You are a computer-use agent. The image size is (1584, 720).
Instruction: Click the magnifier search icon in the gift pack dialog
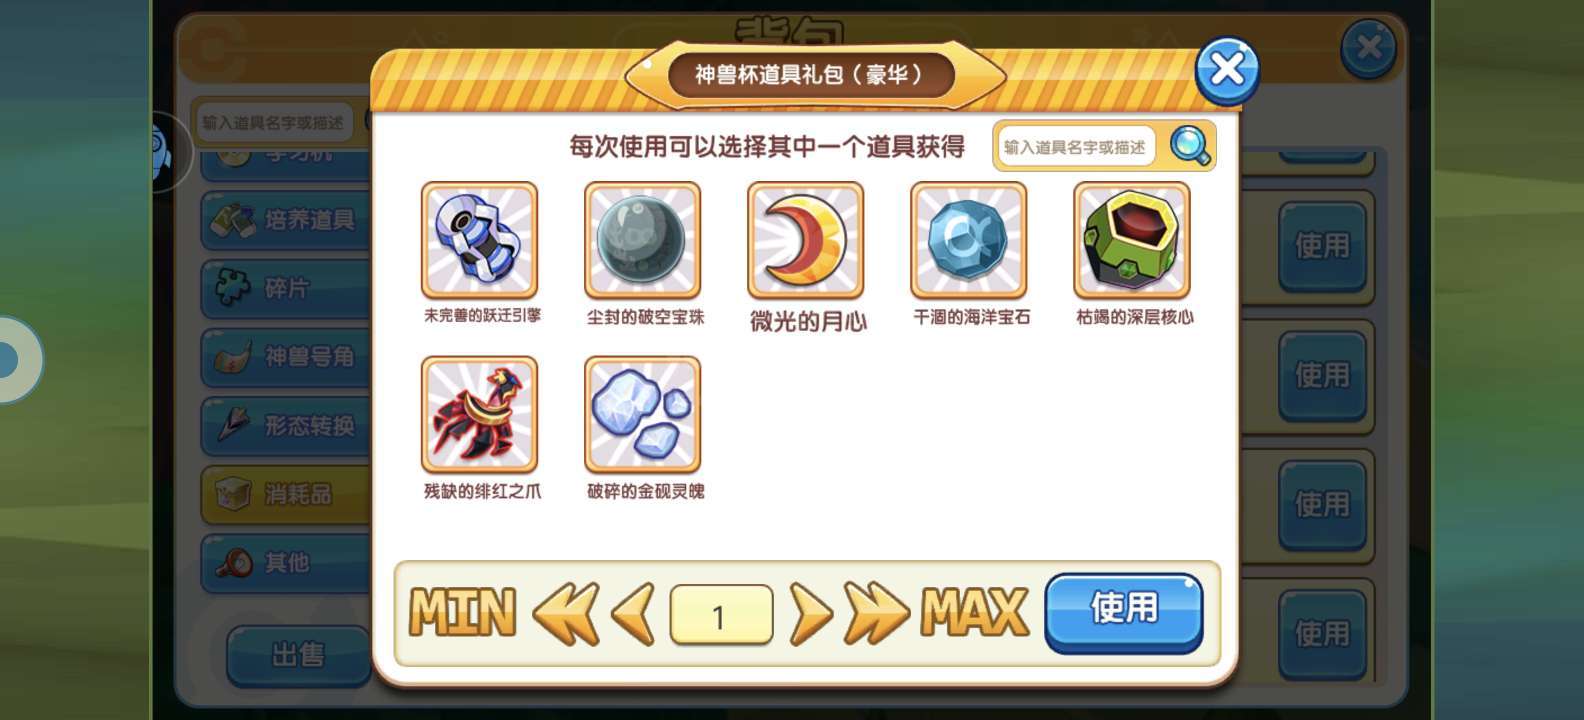pyautogui.click(x=1190, y=146)
